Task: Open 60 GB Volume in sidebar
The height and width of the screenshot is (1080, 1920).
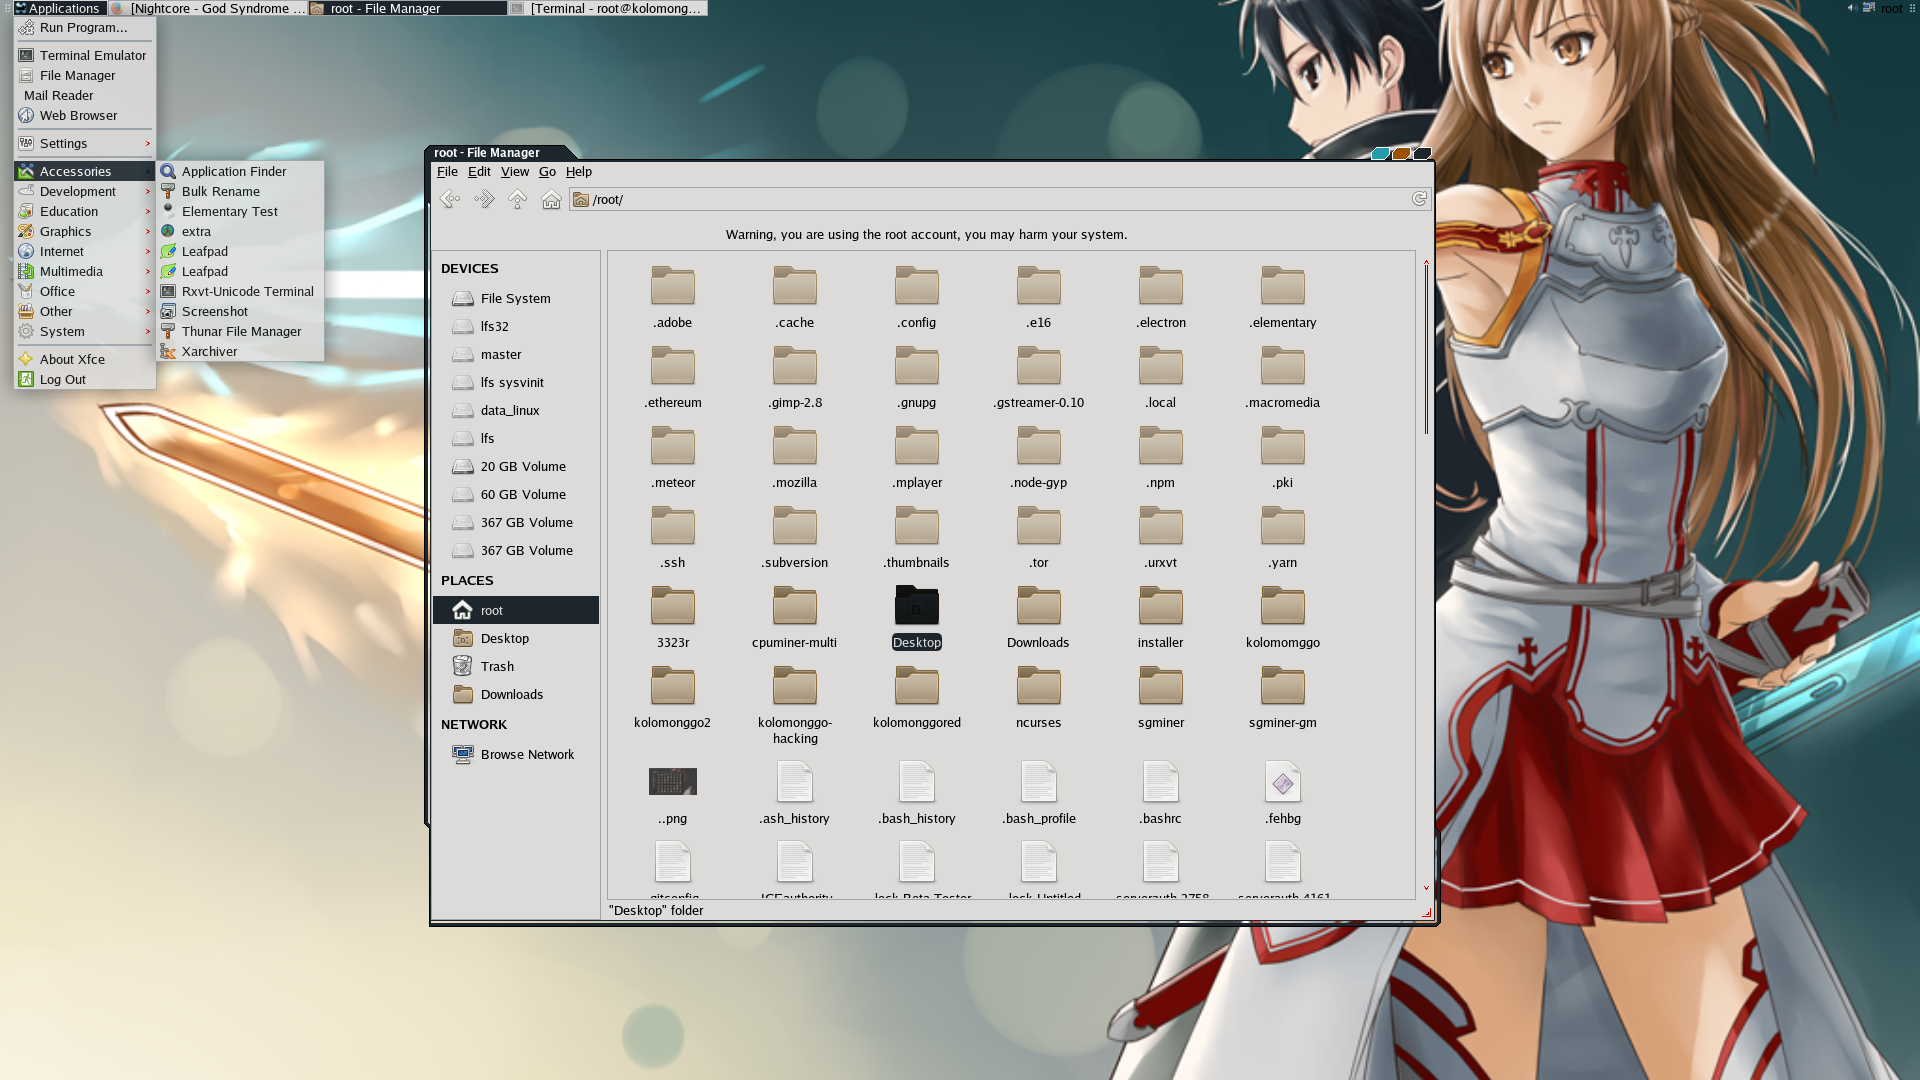Action: [516, 494]
